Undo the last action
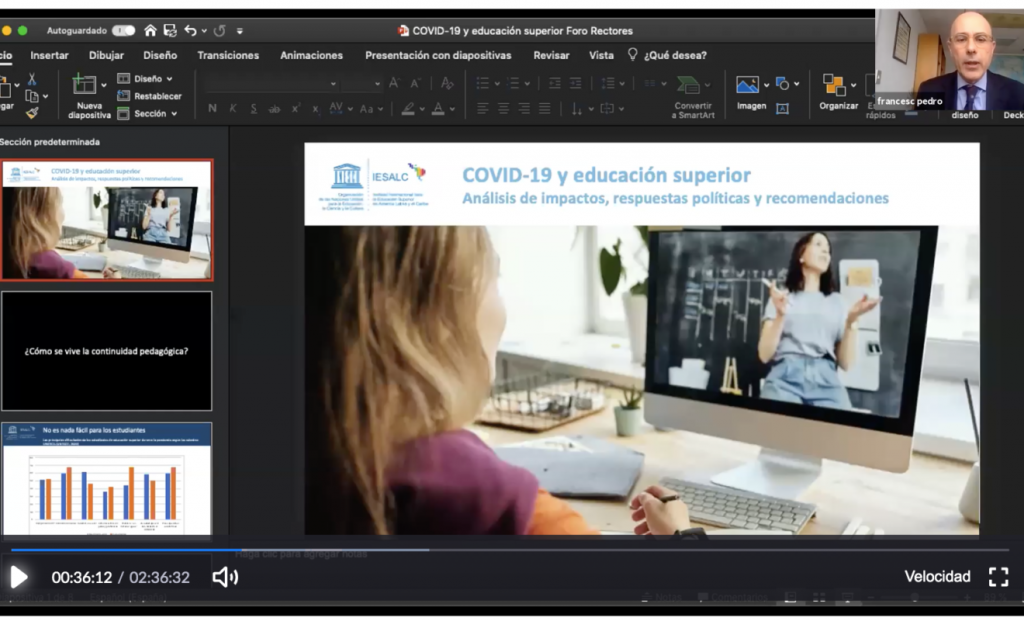The height and width of the screenshot is (621, 1024). pyautogui.click(x=190, y=30)
